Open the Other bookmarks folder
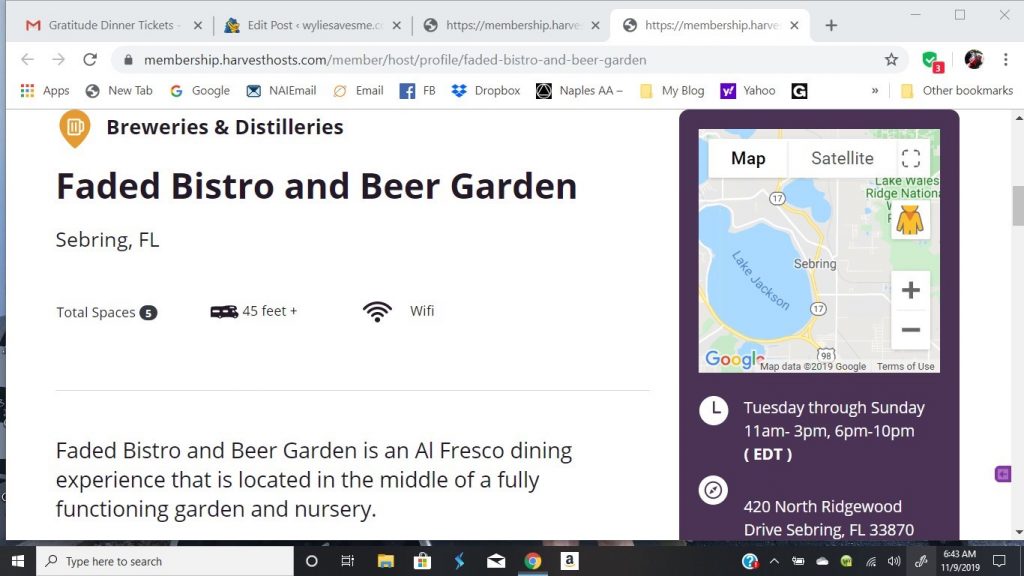Image resolution: width=1024 pixels, height=576 pixels. [x=956, y=90]
